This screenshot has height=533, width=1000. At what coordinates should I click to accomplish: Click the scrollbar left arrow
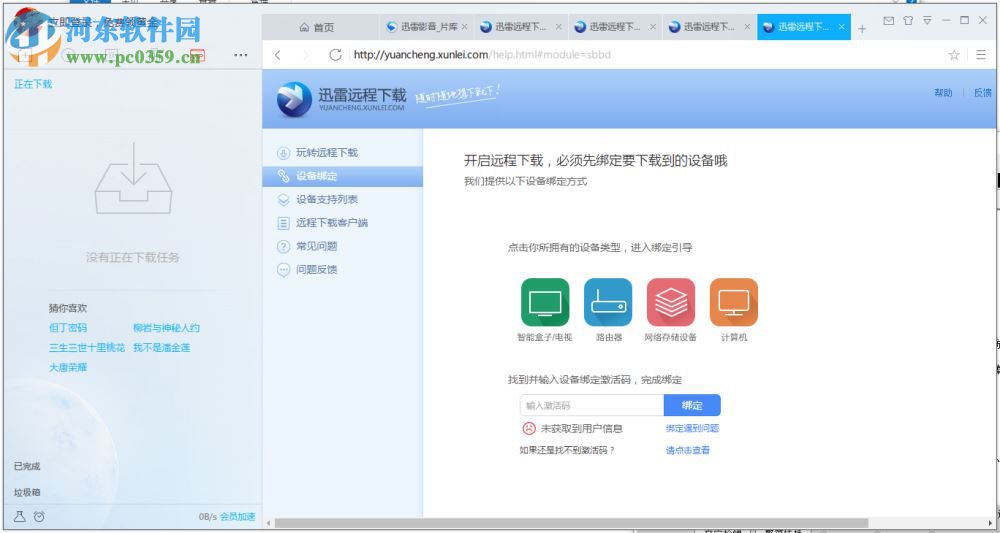[x=268, y=523]
